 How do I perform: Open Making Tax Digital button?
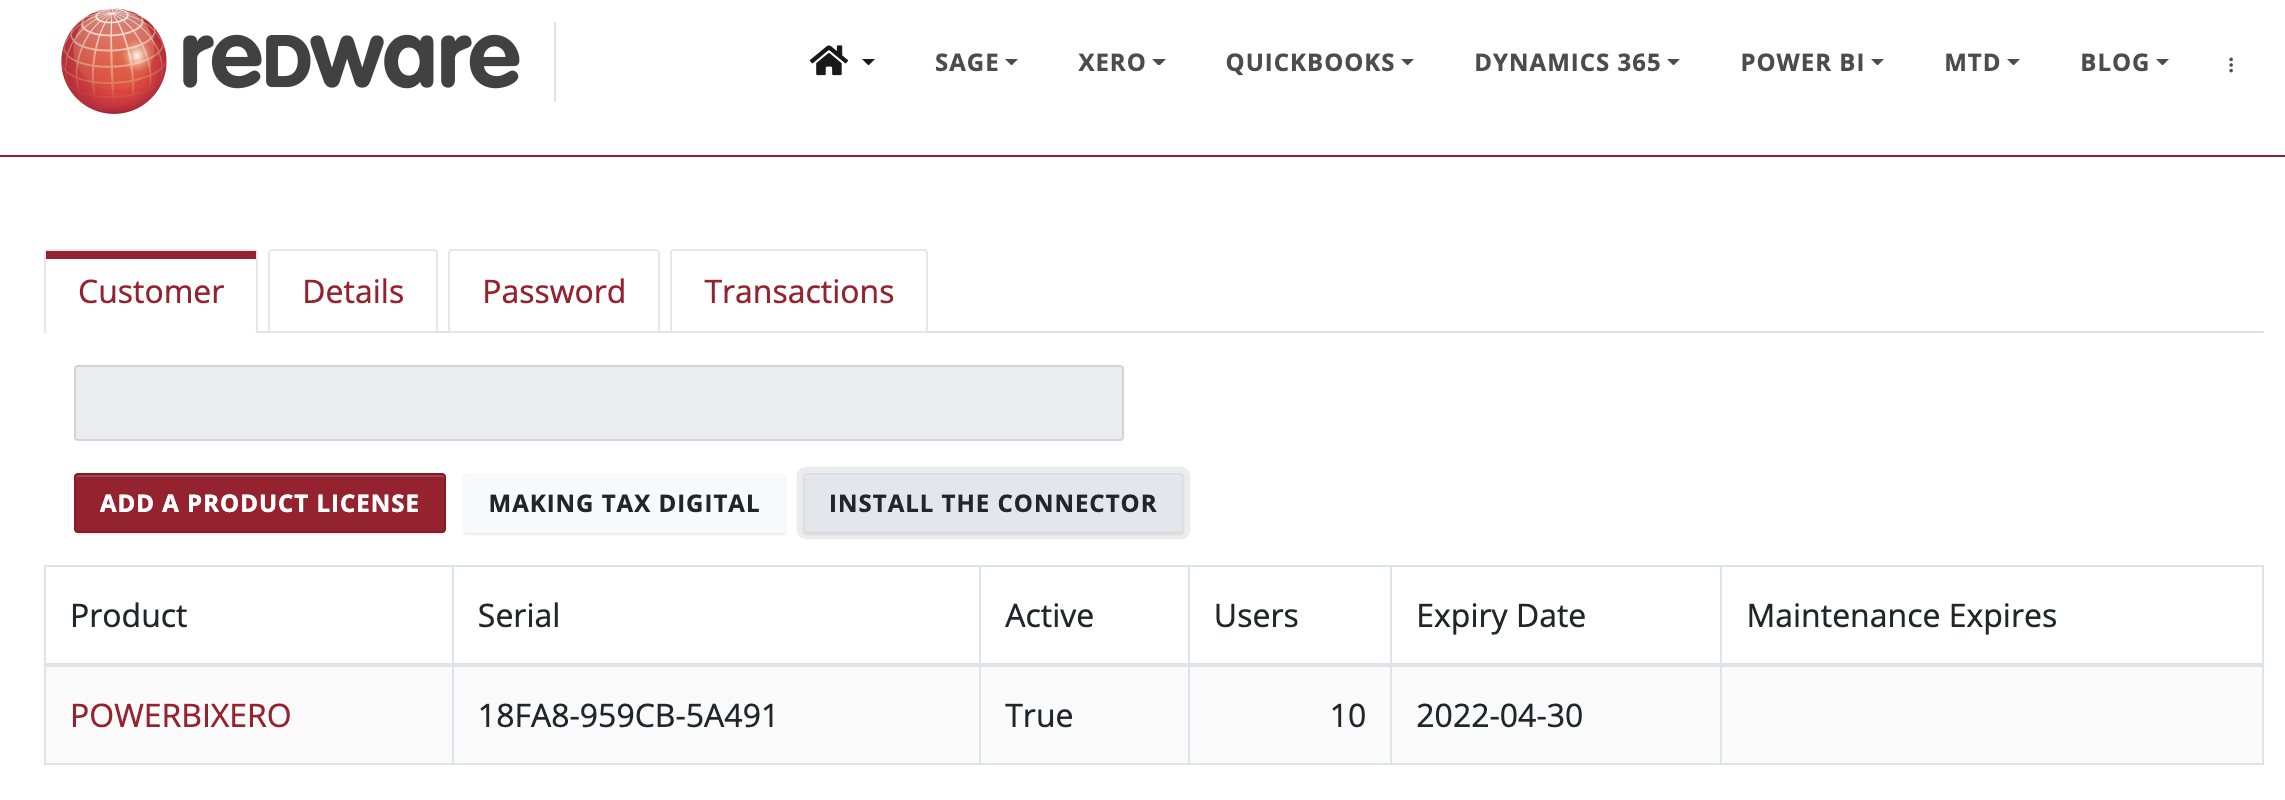tap(624, 503)
